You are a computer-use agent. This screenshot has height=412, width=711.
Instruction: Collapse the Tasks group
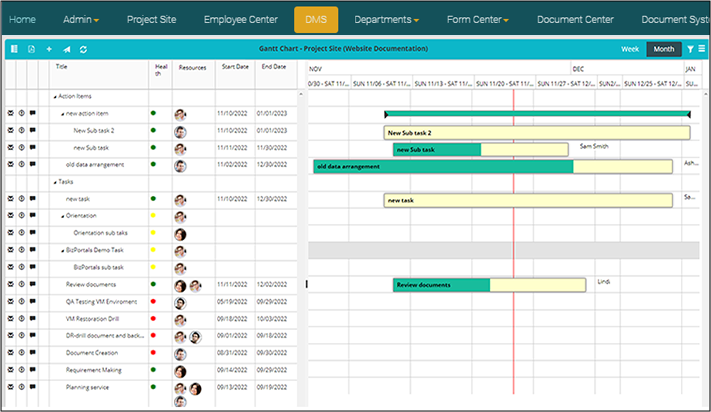click(55, 182)
